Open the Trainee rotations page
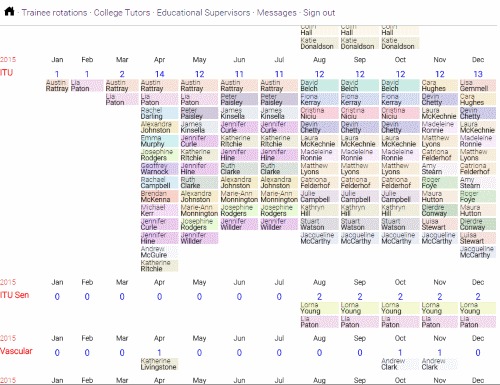This screenshot has width=500, height=385. coord(54,13)
